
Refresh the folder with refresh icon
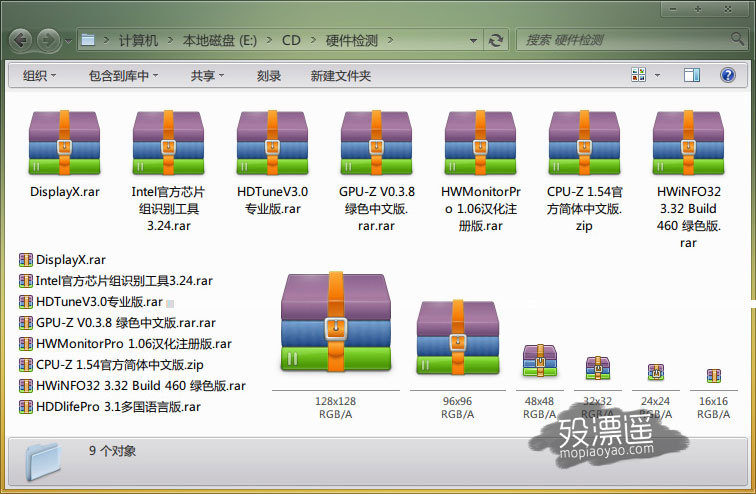click(496, 40)
